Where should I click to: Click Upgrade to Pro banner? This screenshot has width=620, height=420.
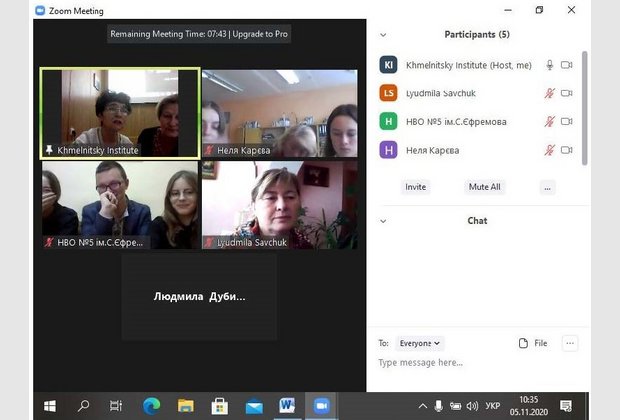tap(260, 34)
